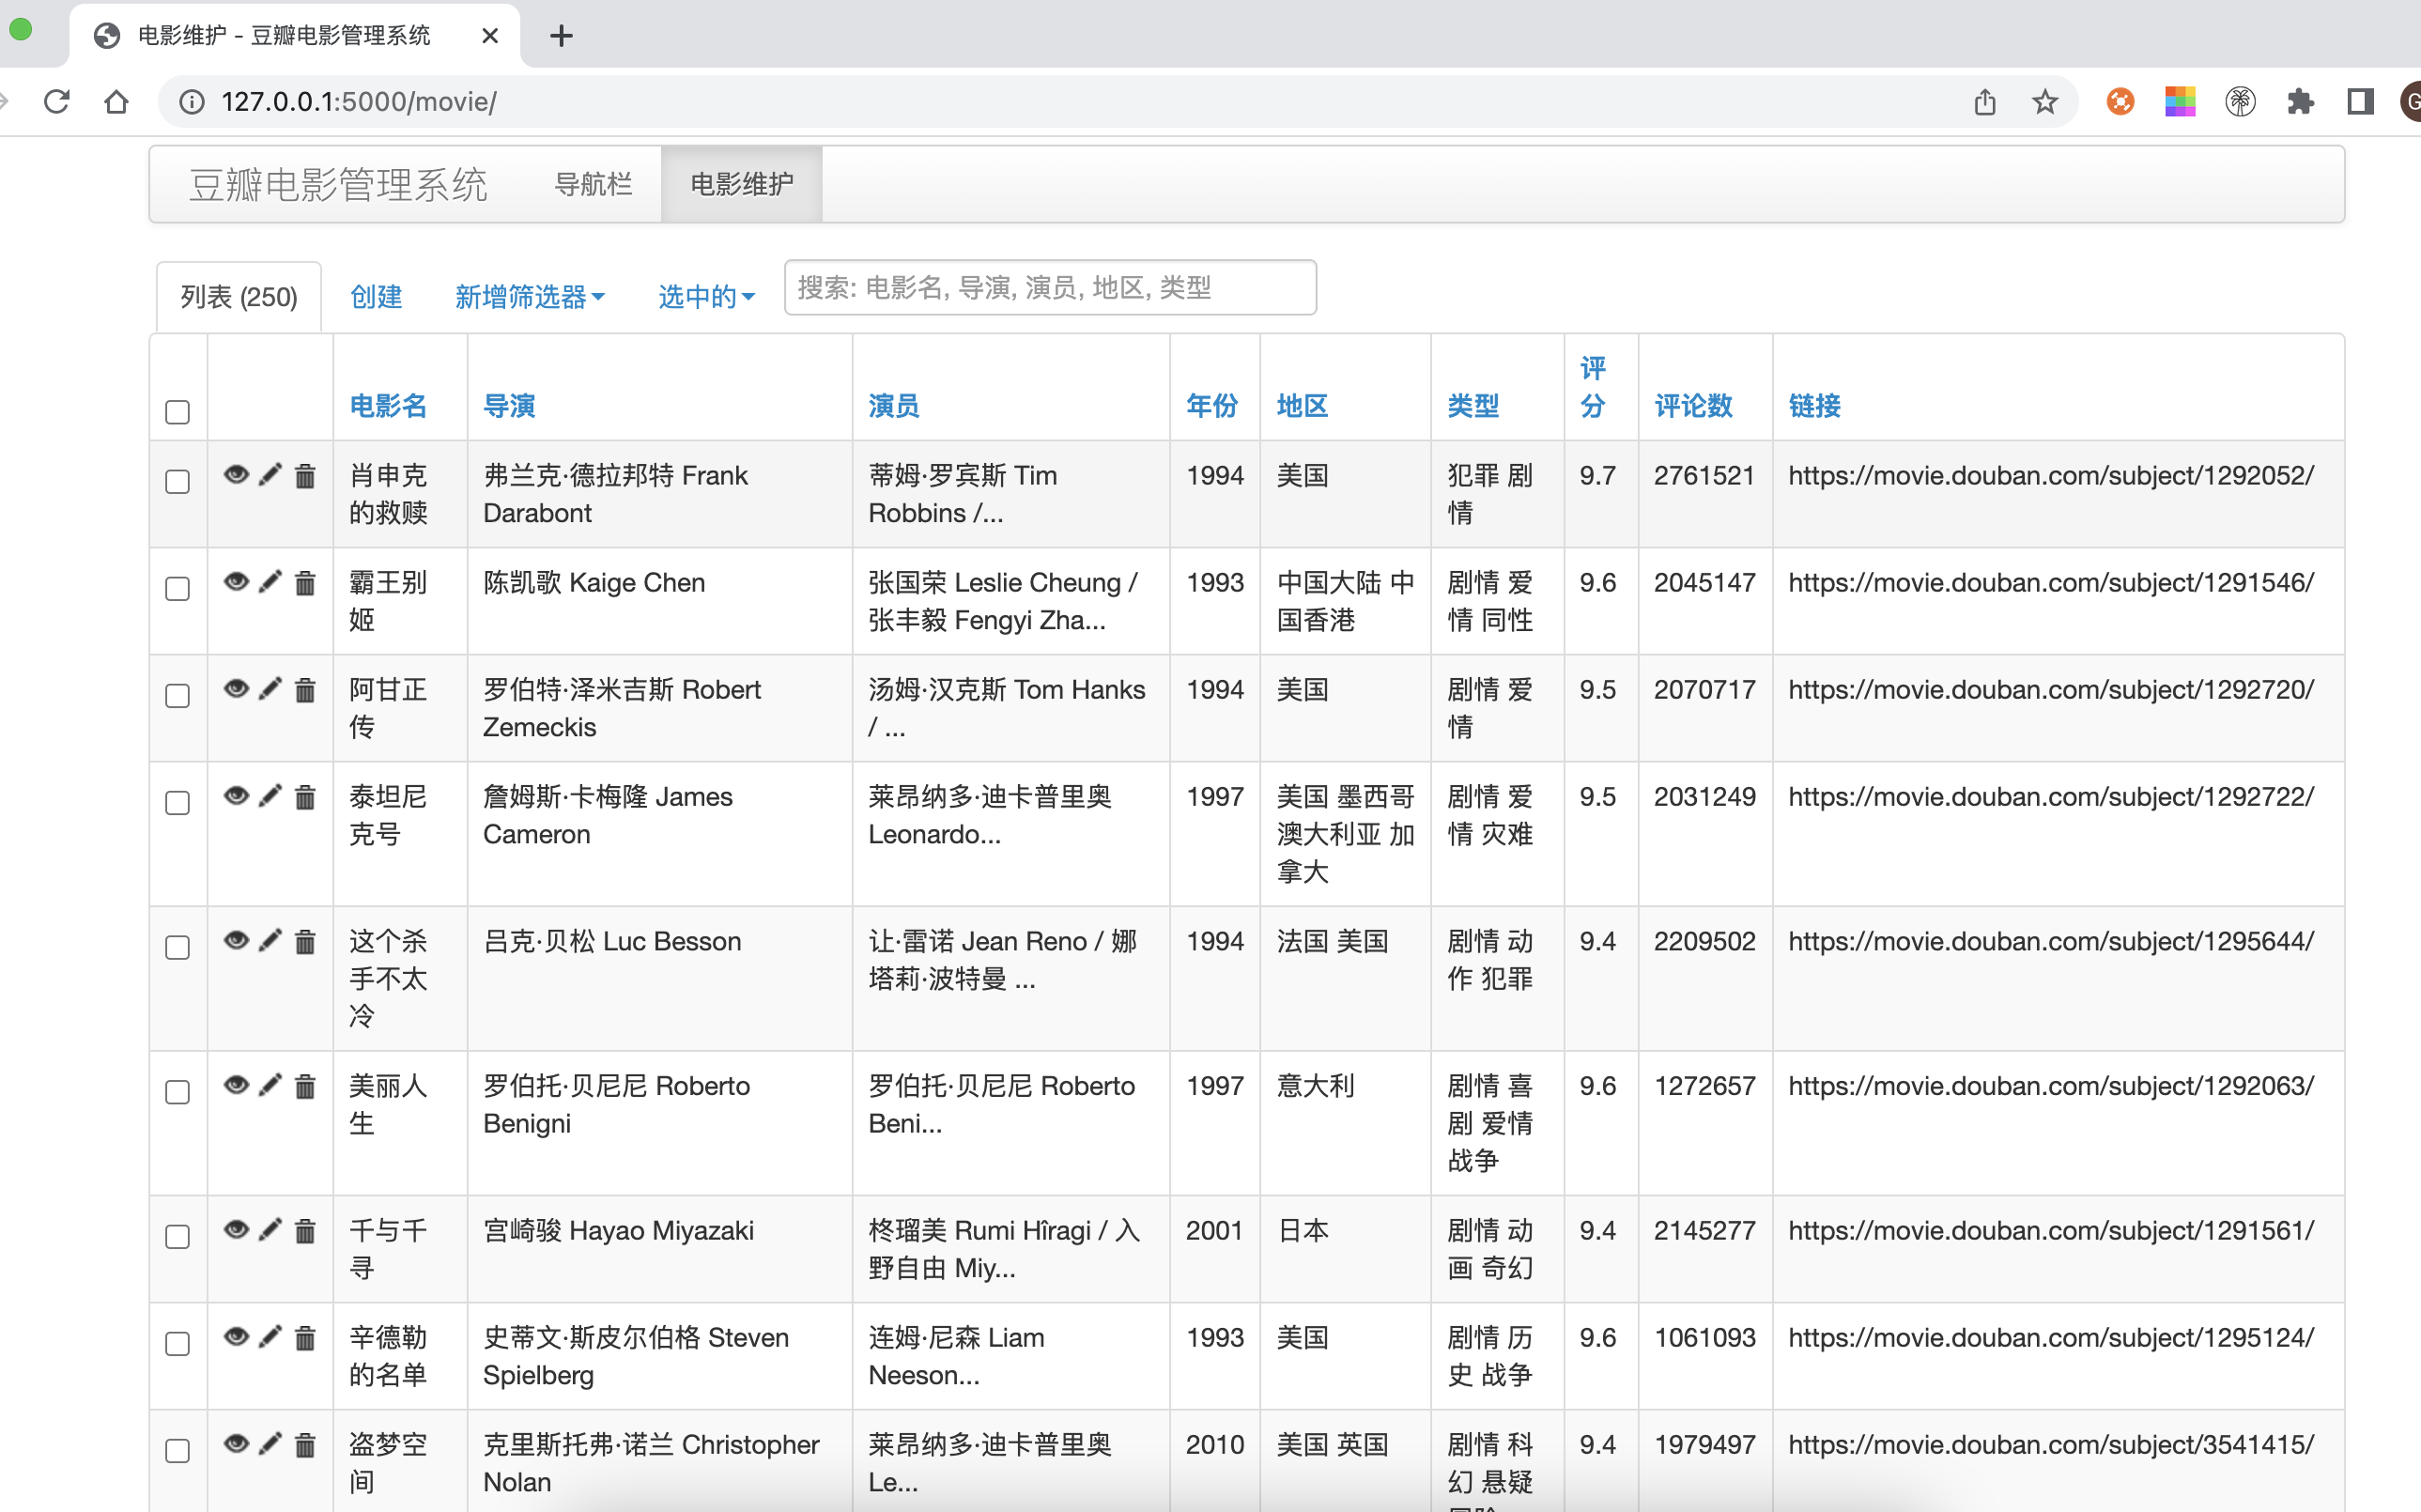2421x1512 pixels.
Task: Delete the 肖申克的救赎 record
Action: point(305,476)
